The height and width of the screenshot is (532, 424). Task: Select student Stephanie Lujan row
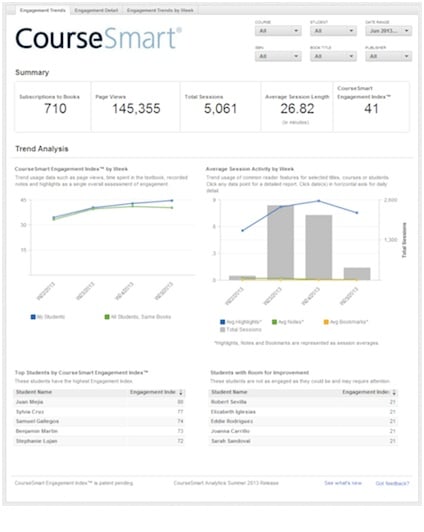(x=99, y=441)
